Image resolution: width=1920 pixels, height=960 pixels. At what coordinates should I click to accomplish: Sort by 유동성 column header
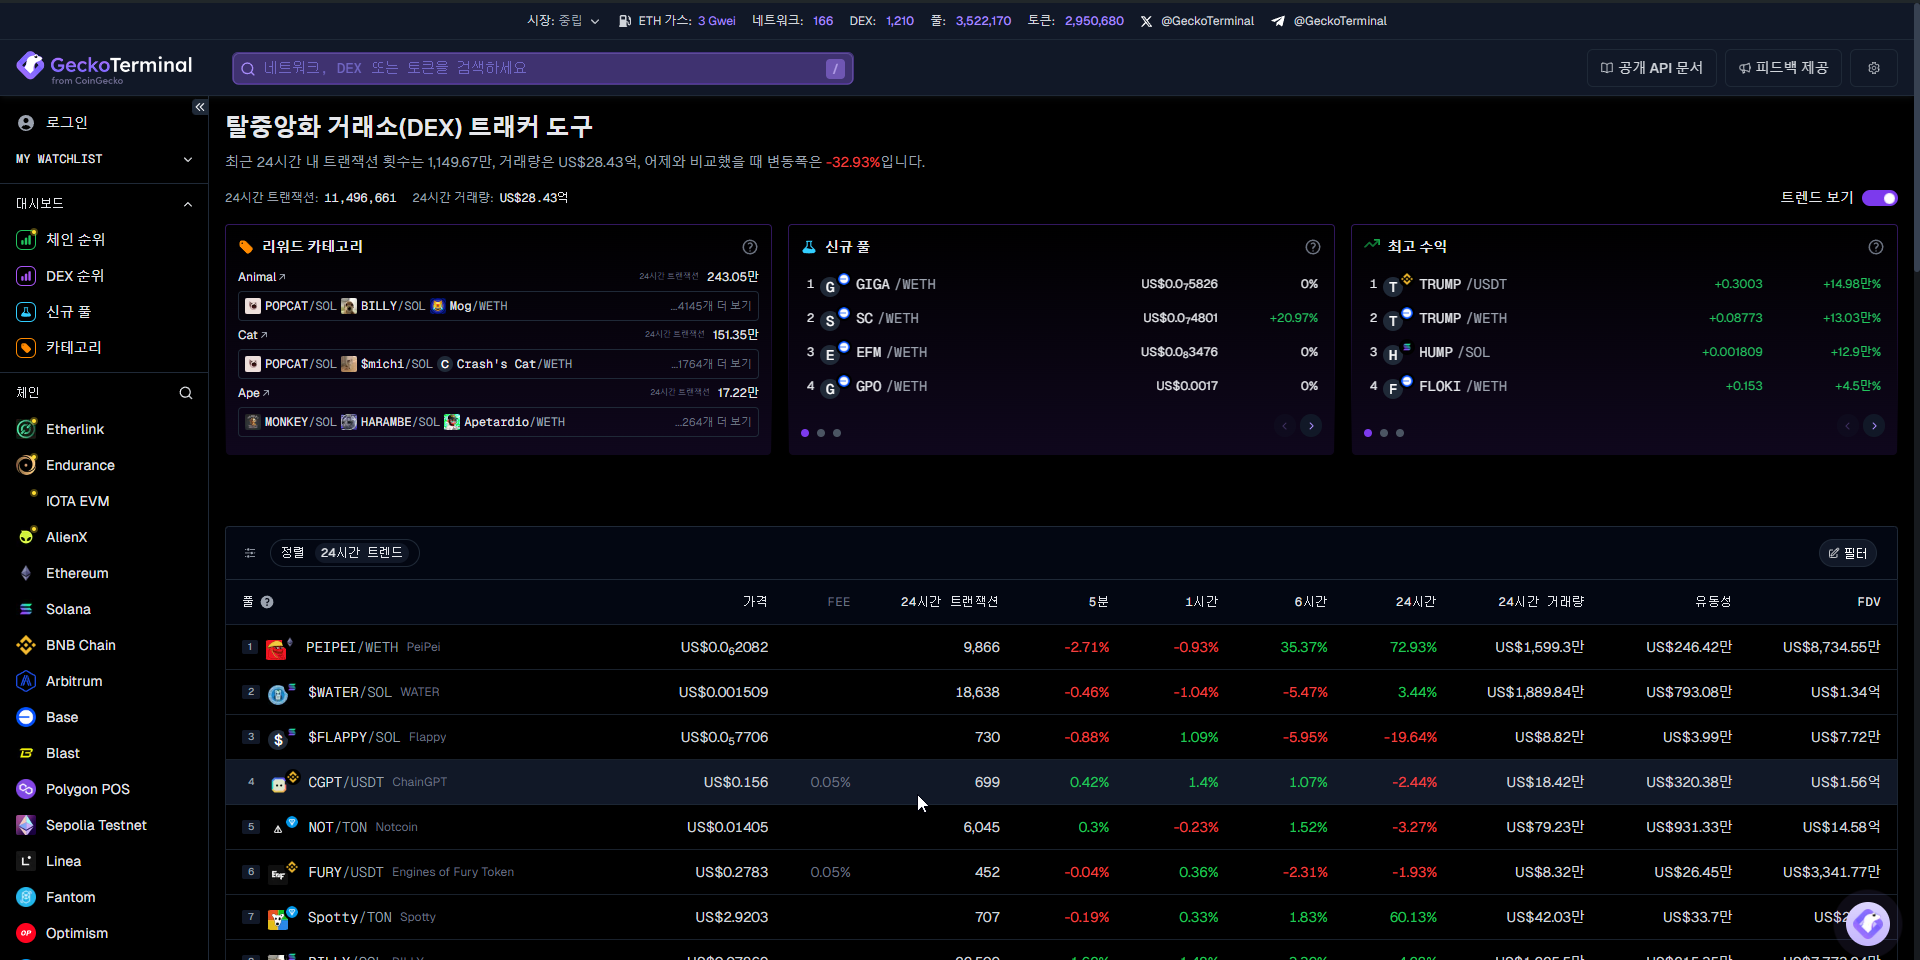(1713, 602)
